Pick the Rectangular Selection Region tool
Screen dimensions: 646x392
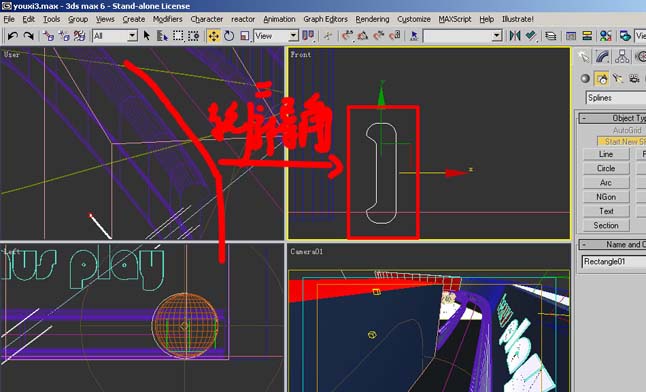pyautogui.click(x=178, y=36)
